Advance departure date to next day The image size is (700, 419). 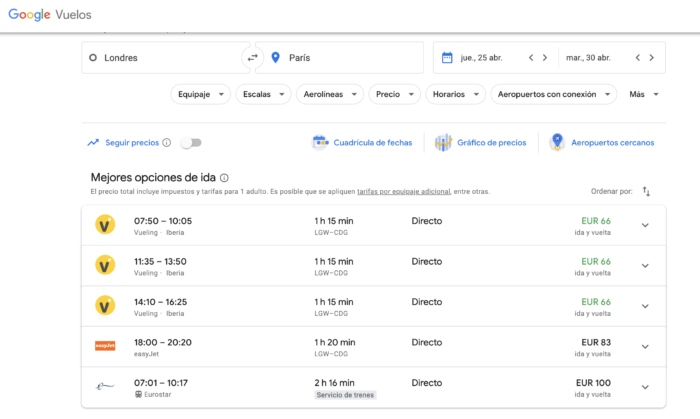[545, 58]
